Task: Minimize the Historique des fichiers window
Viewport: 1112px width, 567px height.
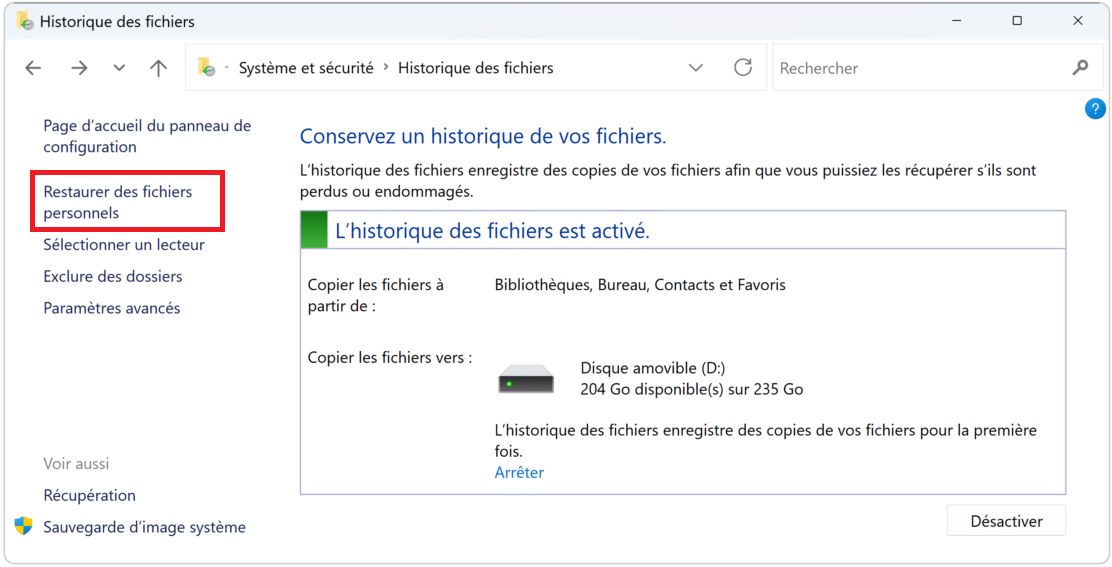Action: pos(956,21)
